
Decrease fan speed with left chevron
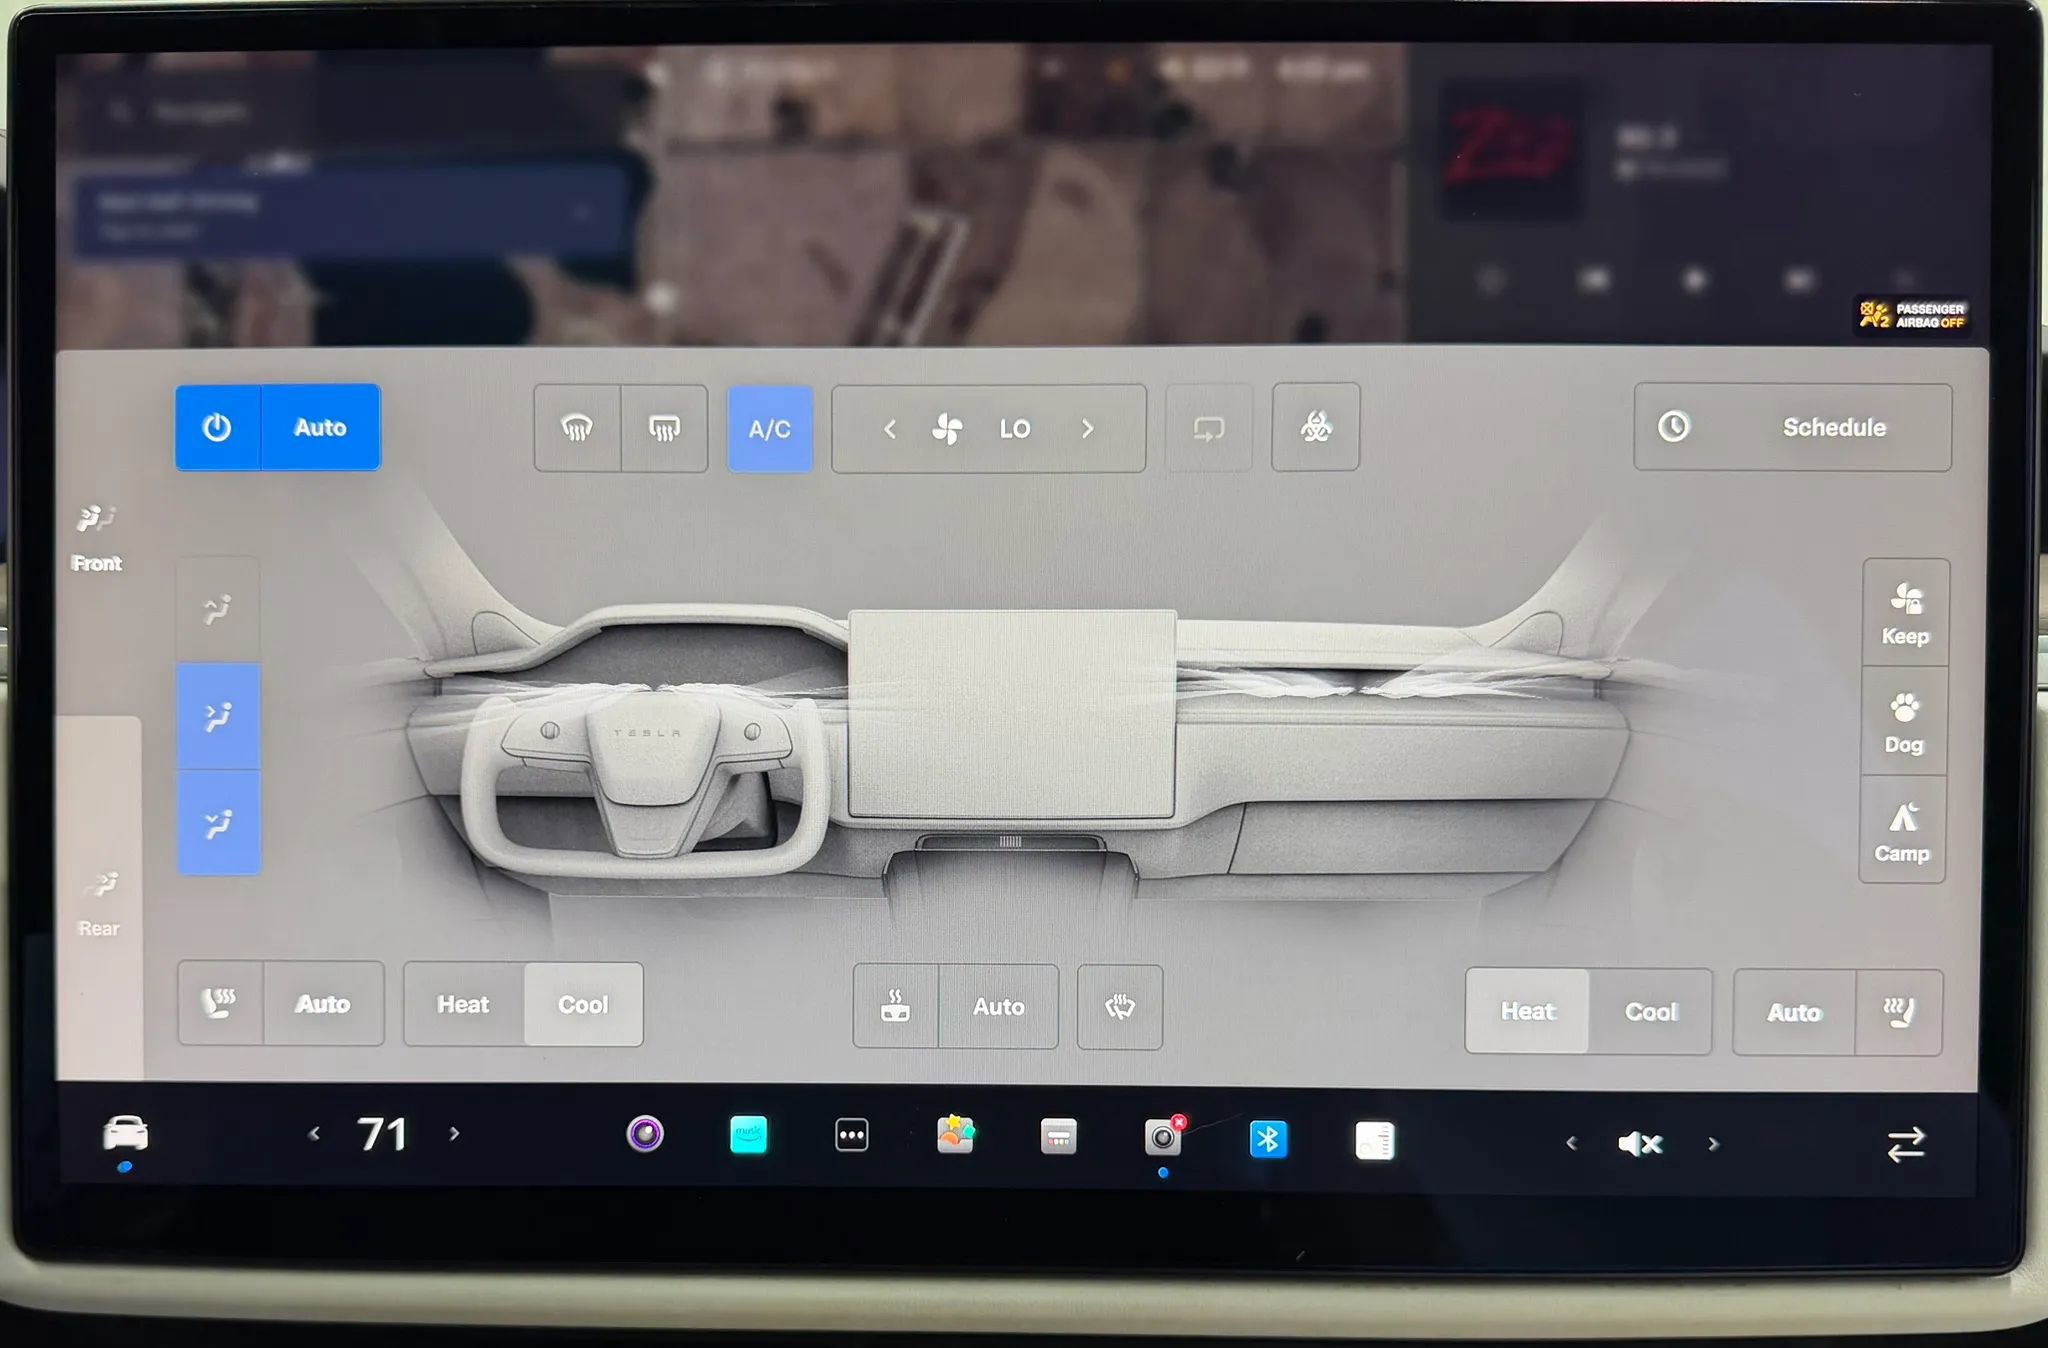890,429
